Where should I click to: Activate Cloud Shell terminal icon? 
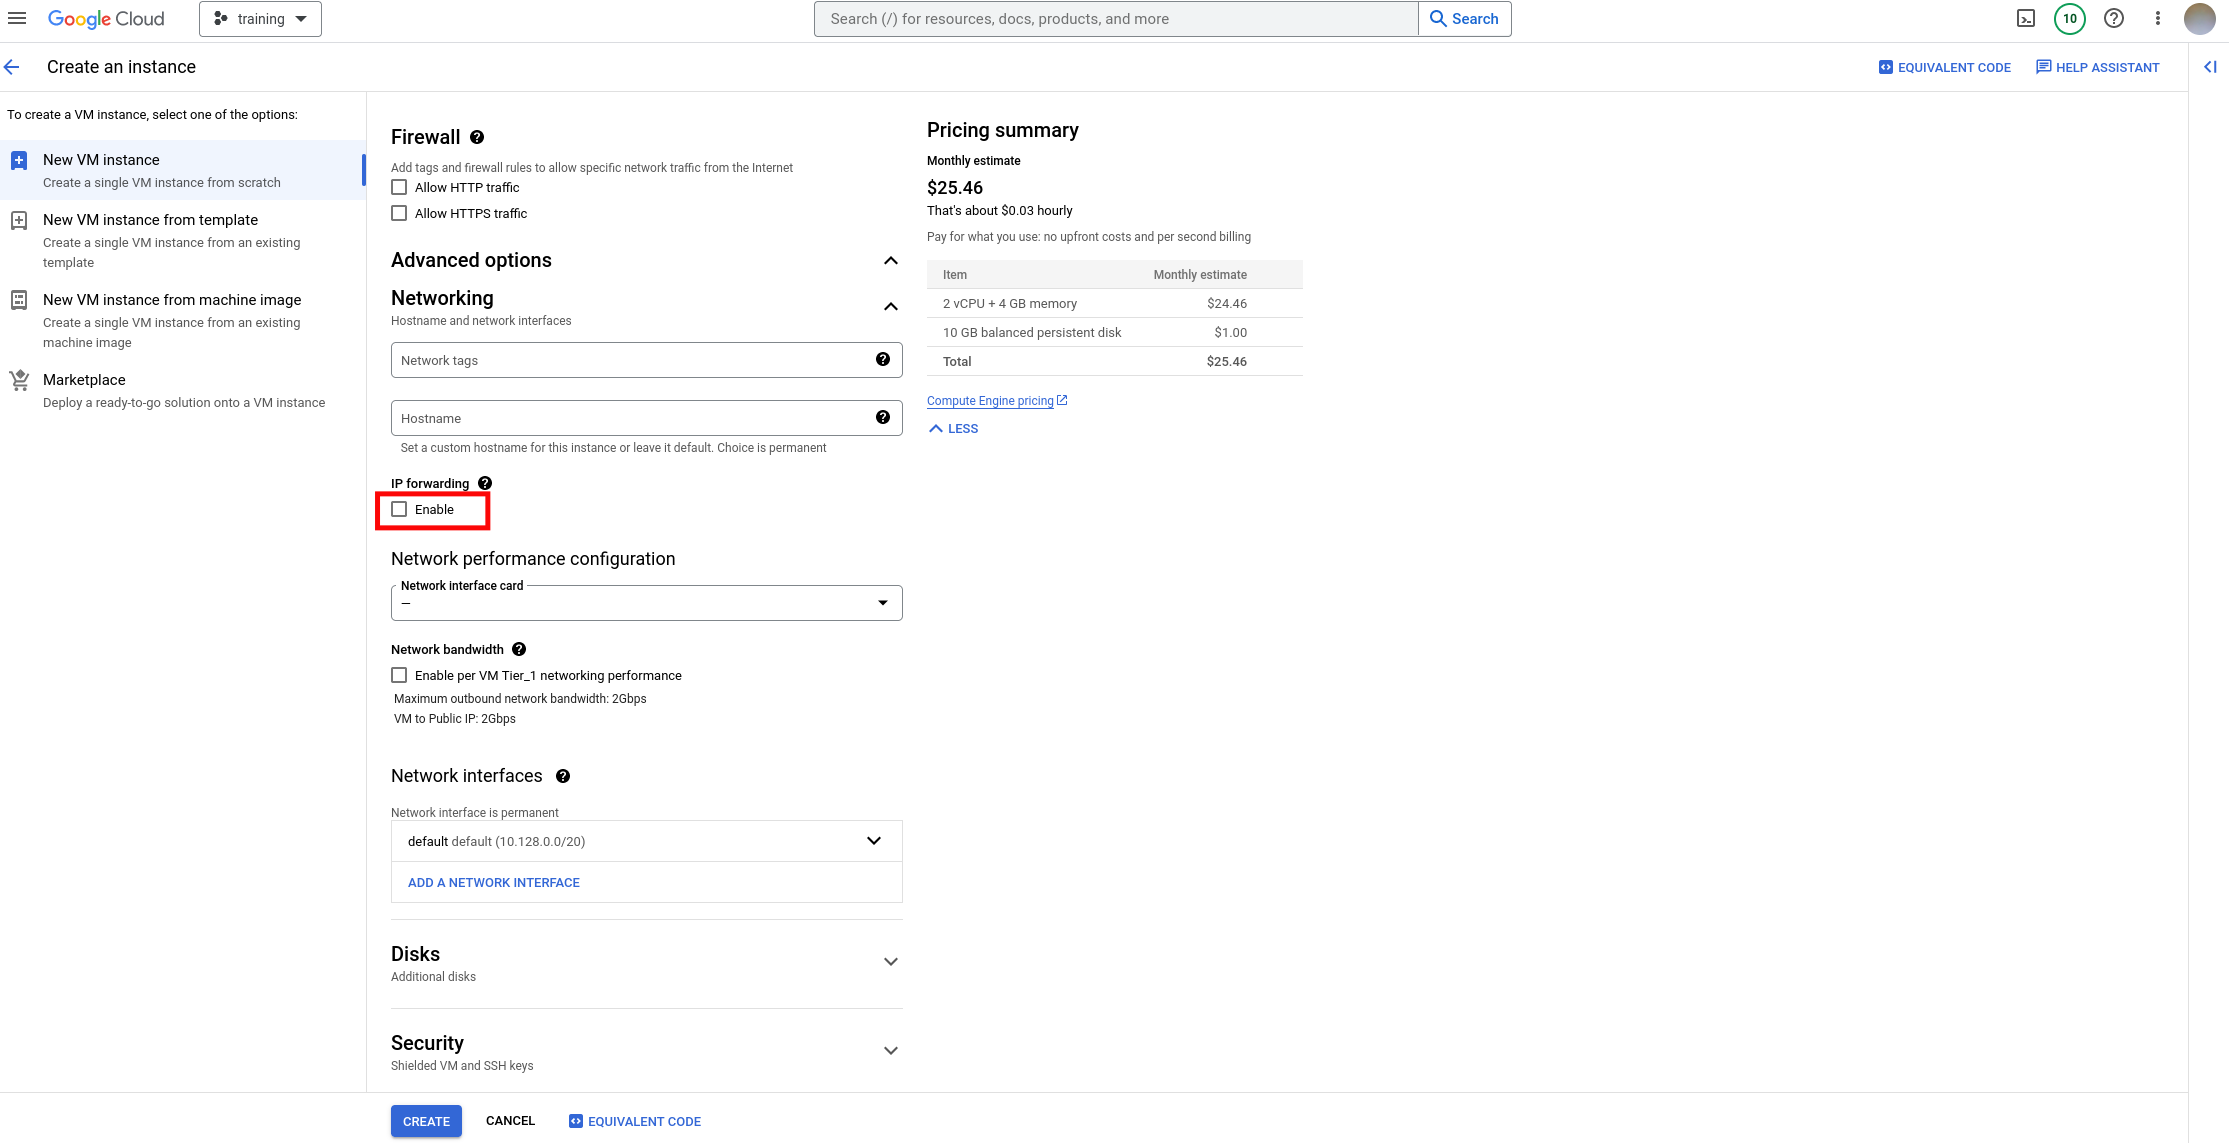pyautogui.click(x=2025, y=19)
